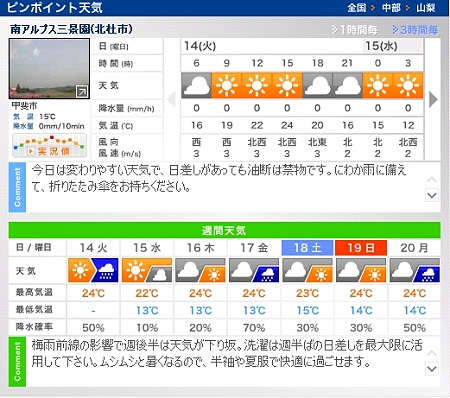Collapse weekly comment with up chevron
This screenshot has height=398, width=450.
(432, 353)
